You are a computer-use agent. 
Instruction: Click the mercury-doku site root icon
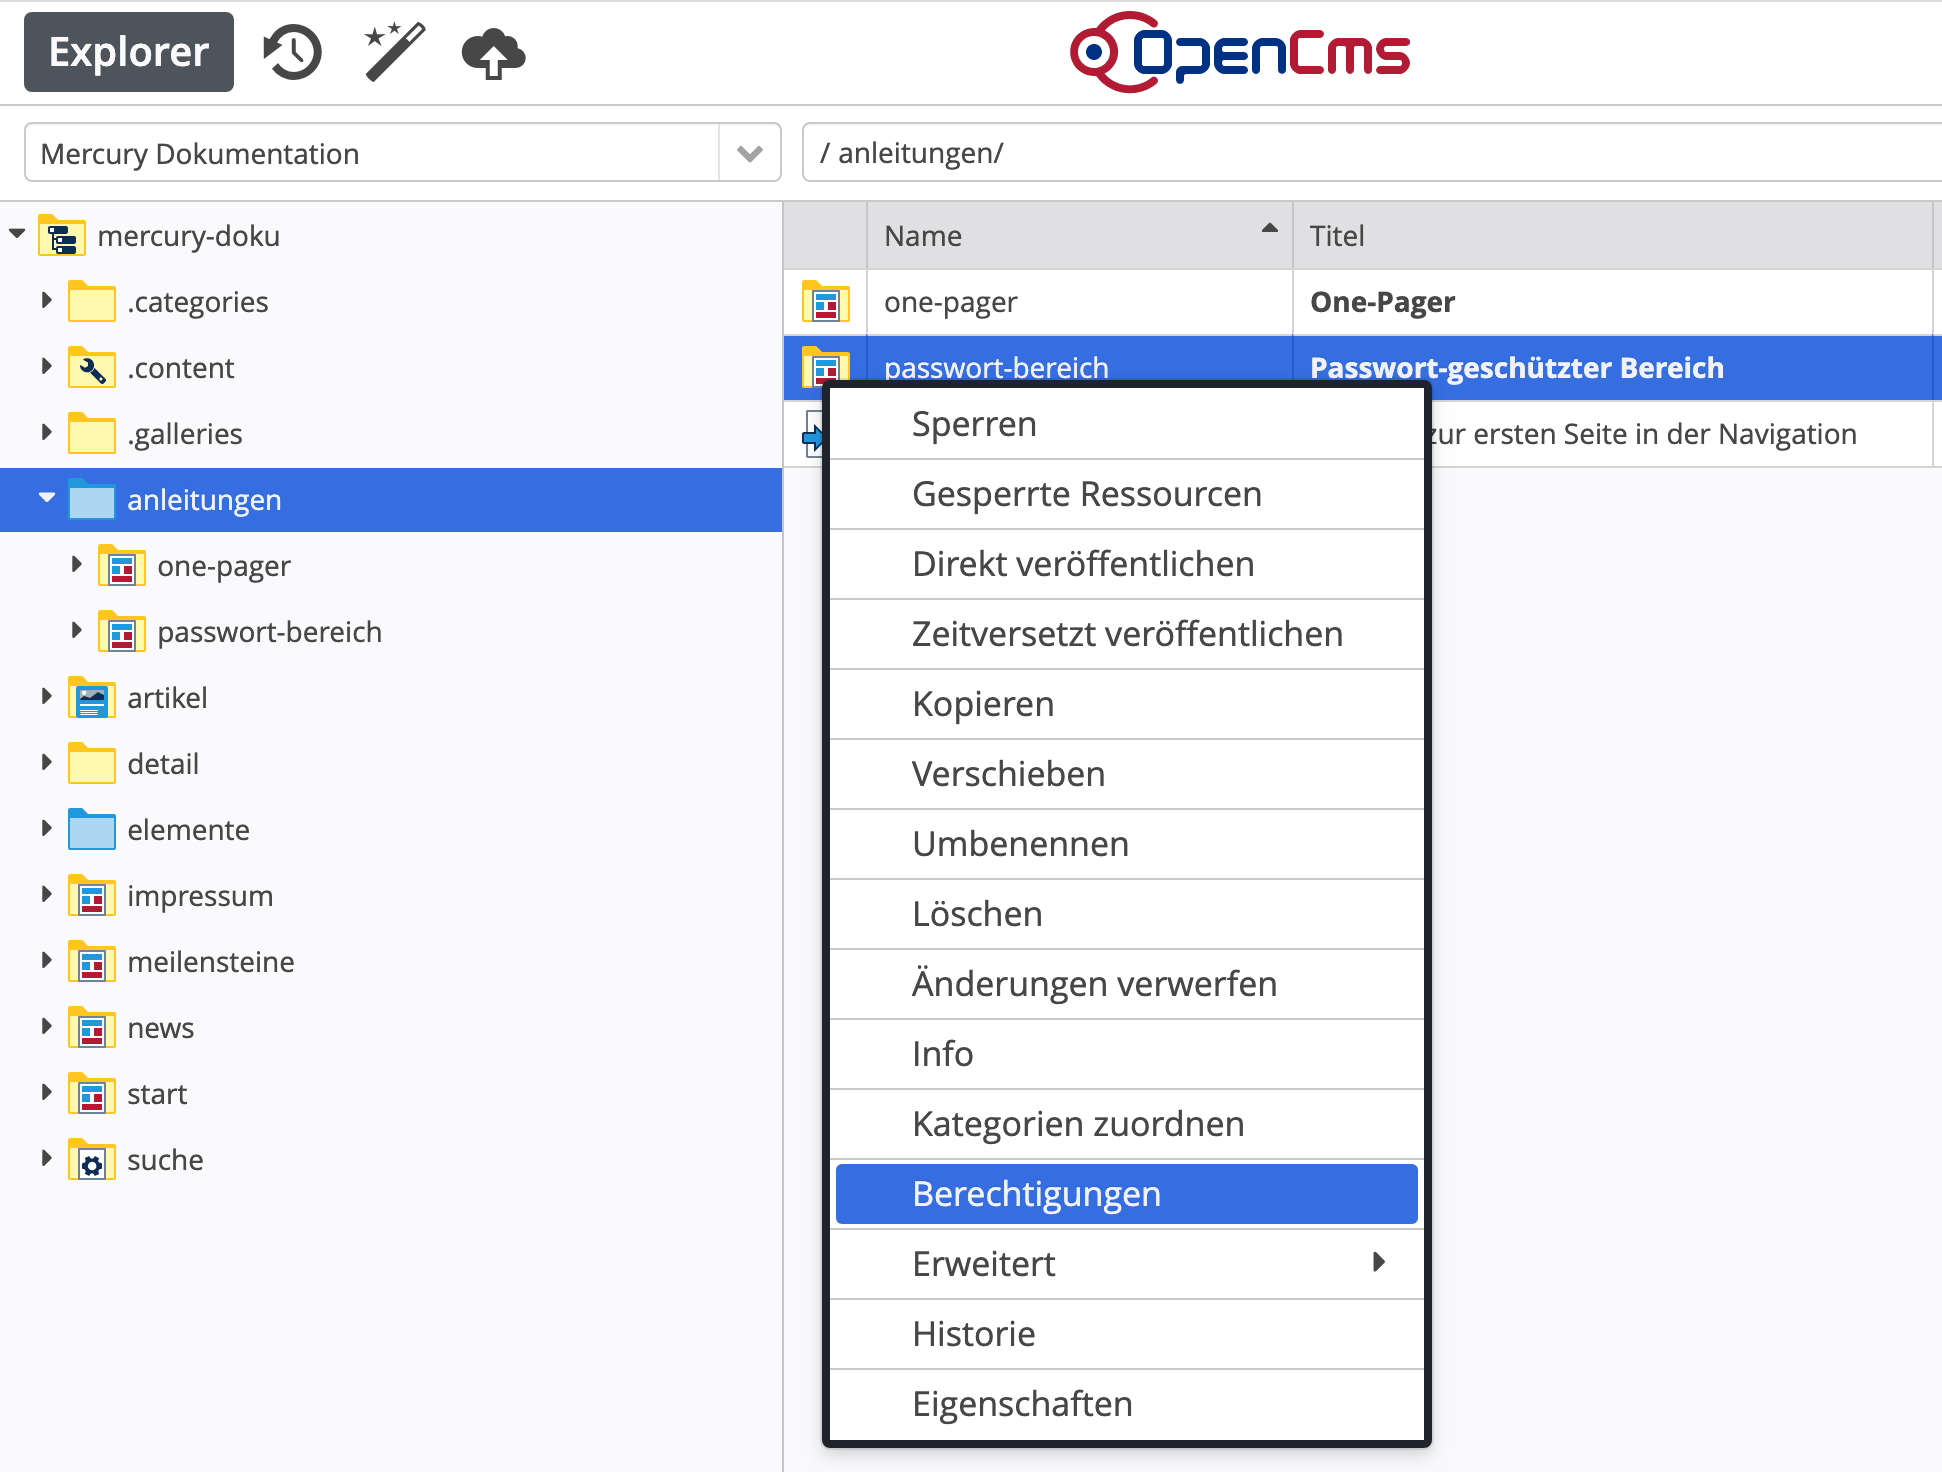click(x=61, y=237)
